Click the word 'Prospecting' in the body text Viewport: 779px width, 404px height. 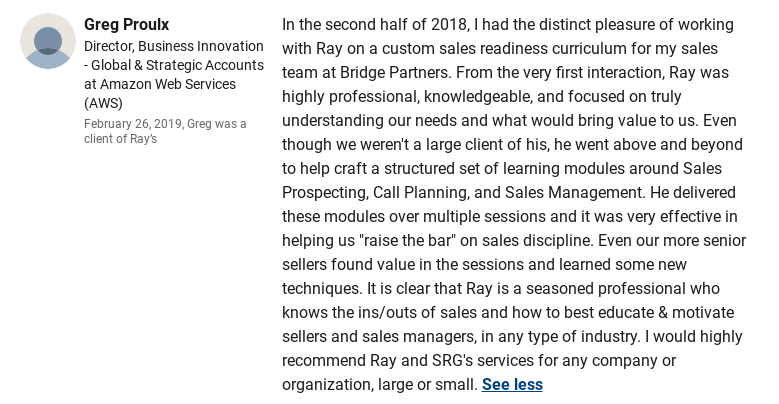[x=325, y=193]
